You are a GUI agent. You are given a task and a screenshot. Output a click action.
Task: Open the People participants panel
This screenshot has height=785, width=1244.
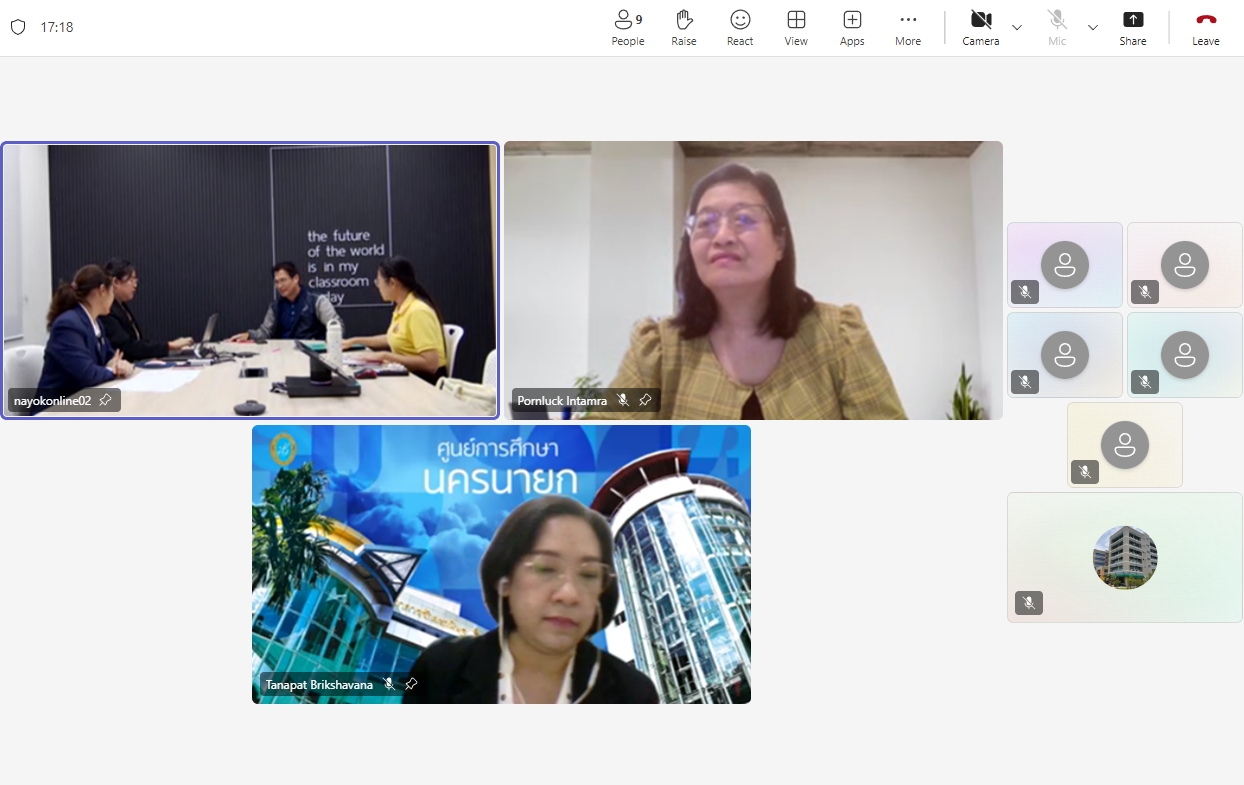[627, 28]
